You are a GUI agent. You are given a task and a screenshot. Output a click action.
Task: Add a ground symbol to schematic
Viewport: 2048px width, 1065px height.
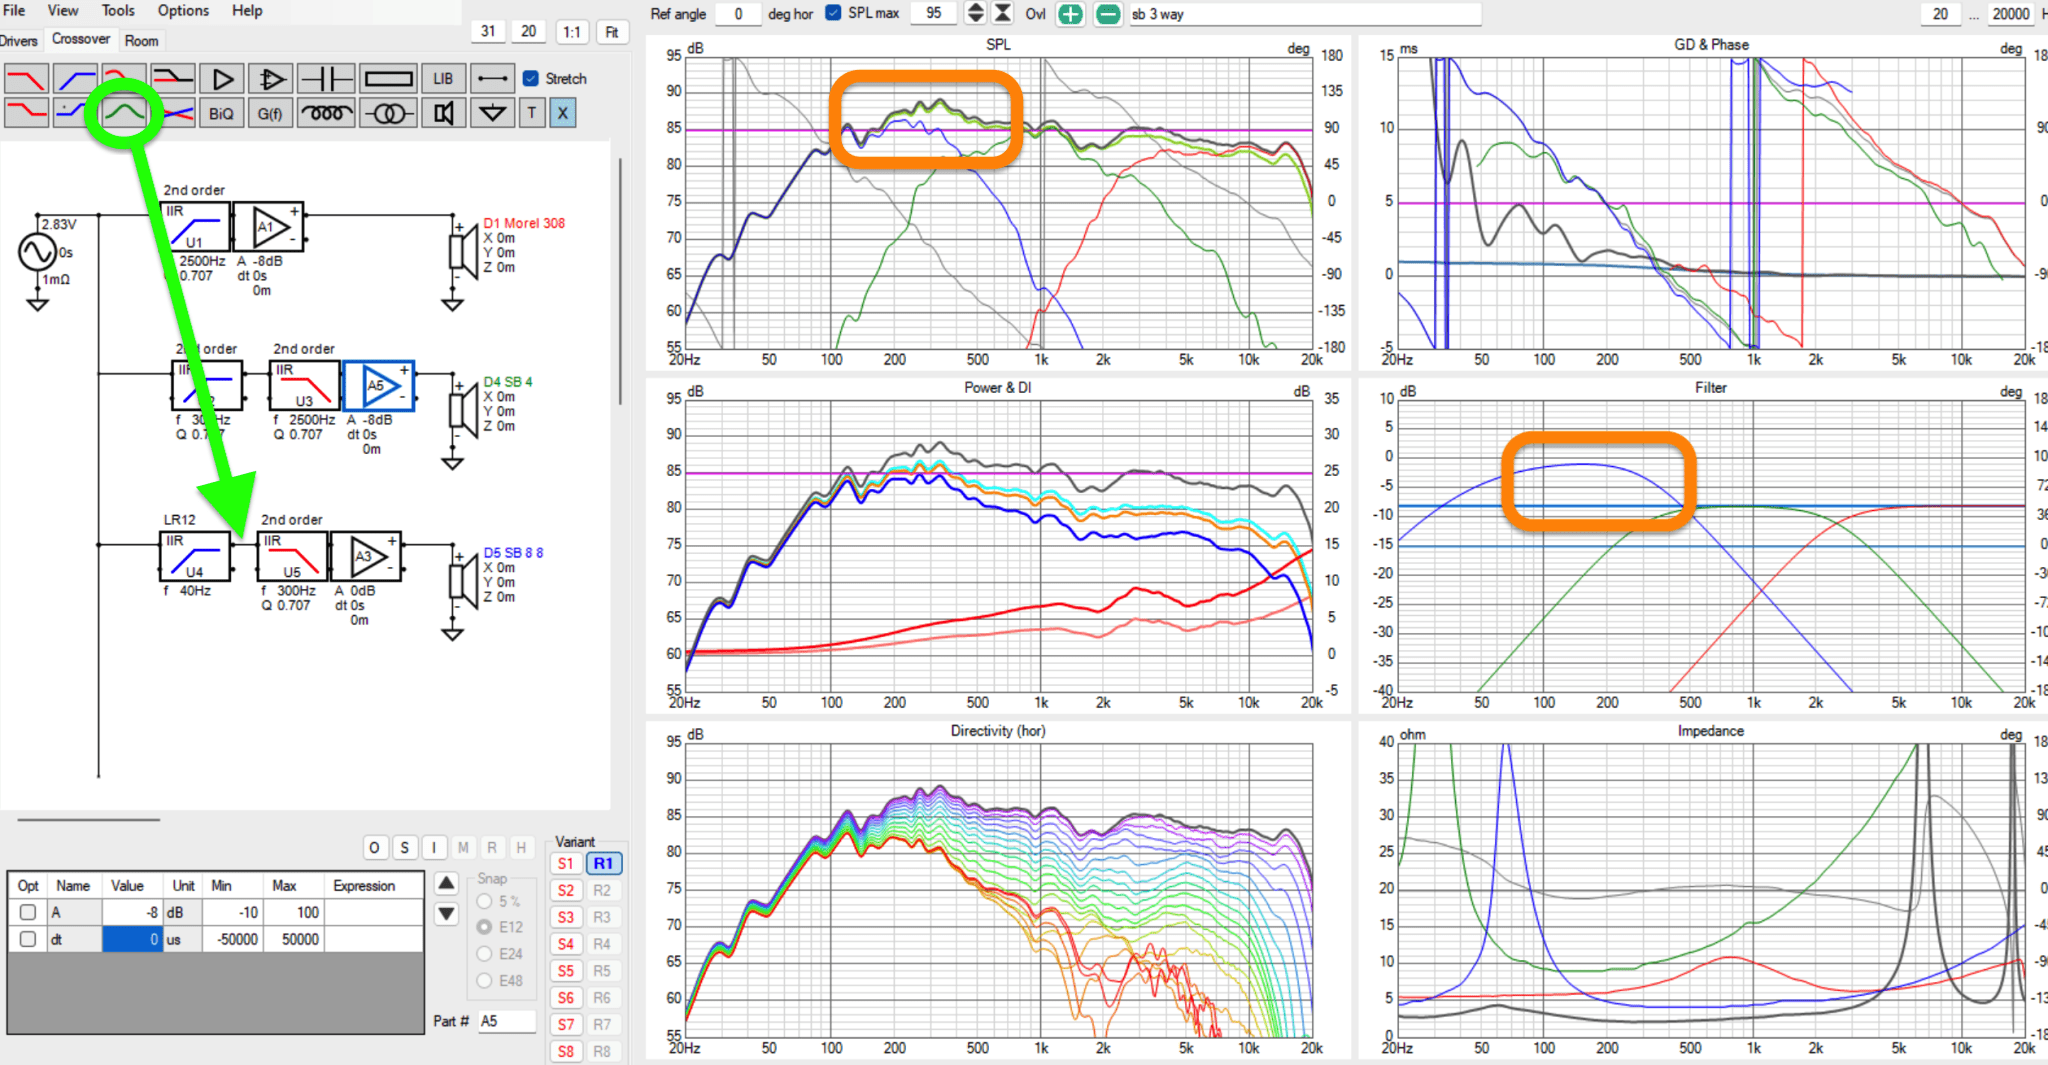click(492, 112)
